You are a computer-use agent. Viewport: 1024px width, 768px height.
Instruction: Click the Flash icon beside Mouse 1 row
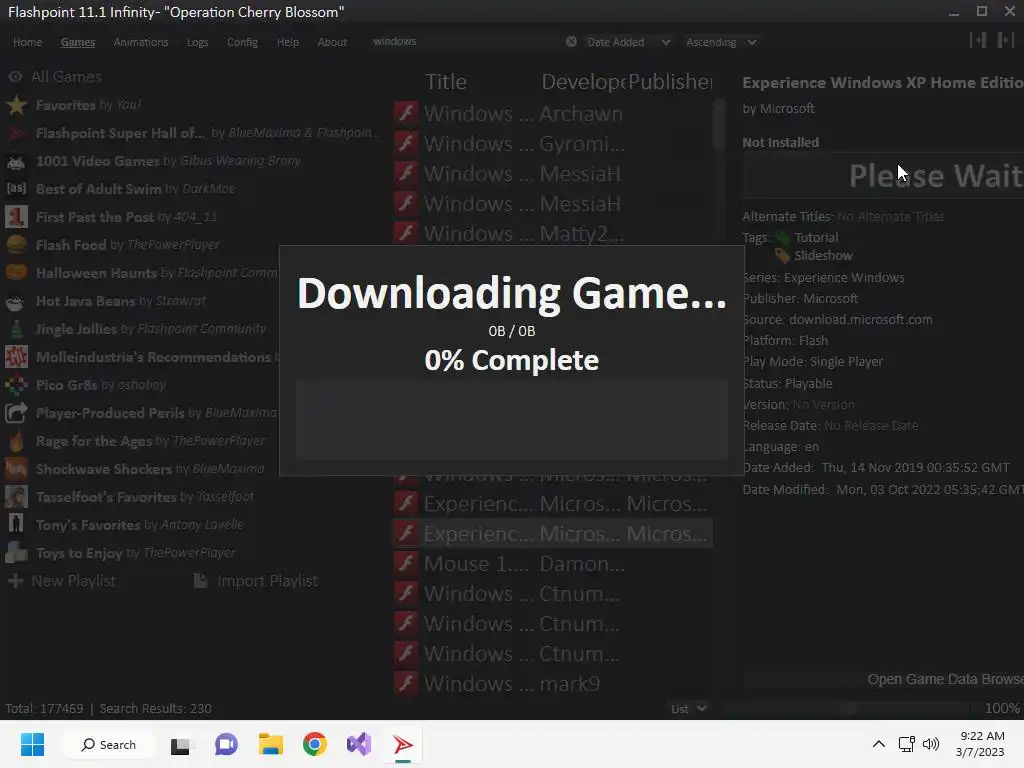coord(406,563)
